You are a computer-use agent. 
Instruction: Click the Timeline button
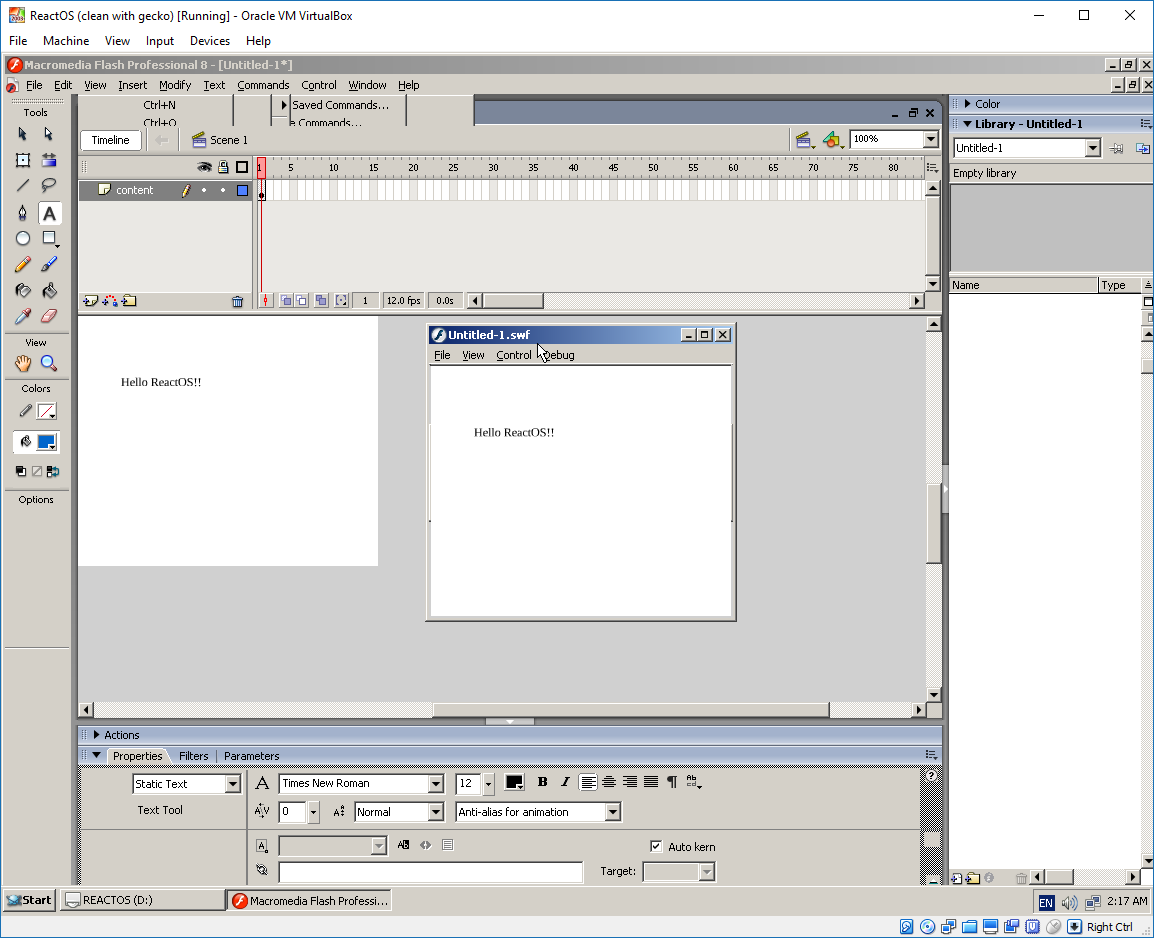pyautogui.click(x=110, y=140)
